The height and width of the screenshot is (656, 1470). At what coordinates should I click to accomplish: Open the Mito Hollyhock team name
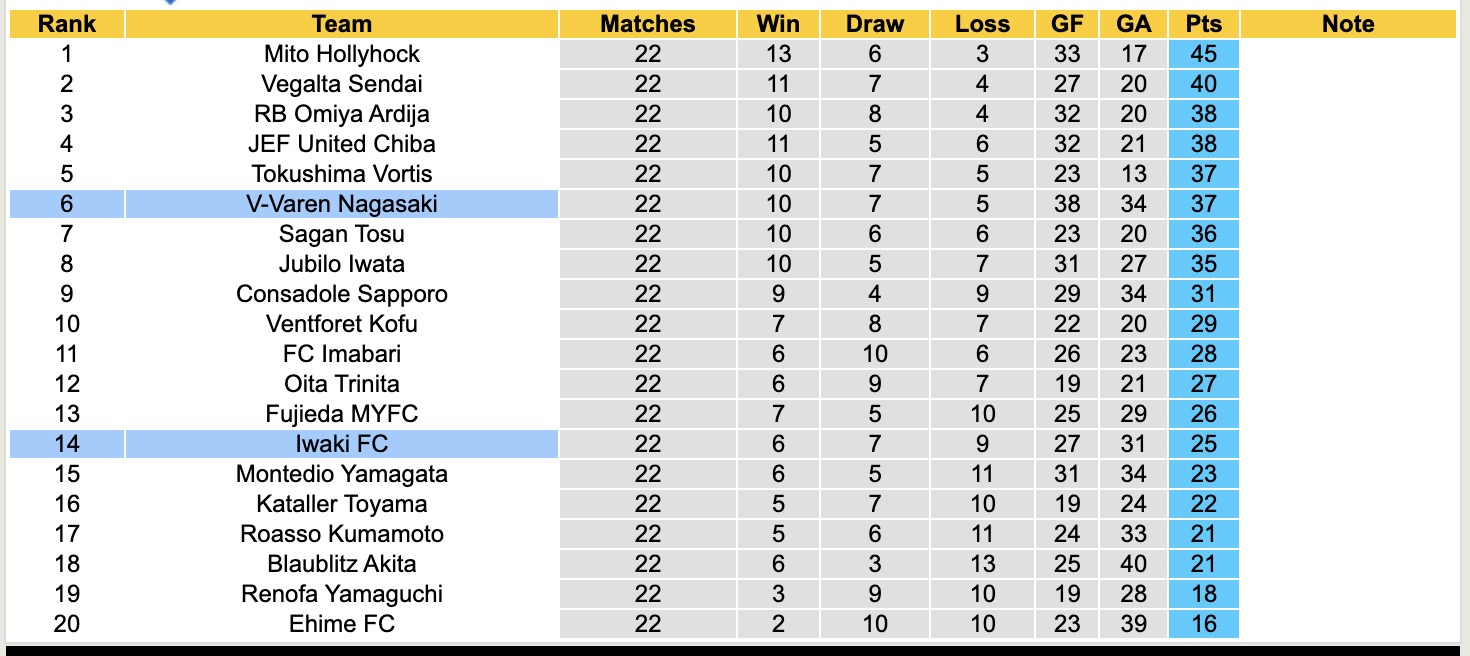342,54
